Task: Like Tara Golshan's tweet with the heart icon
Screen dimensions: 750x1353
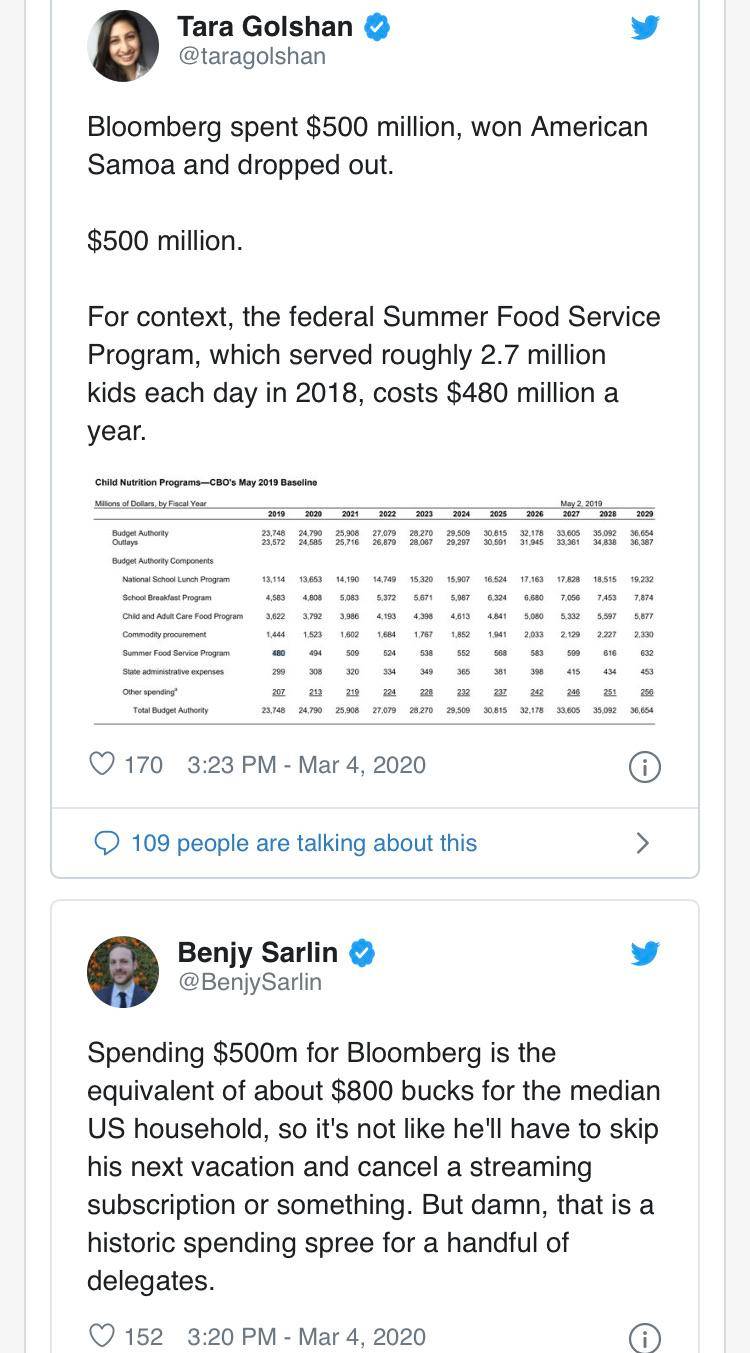Action: (102, 763)
